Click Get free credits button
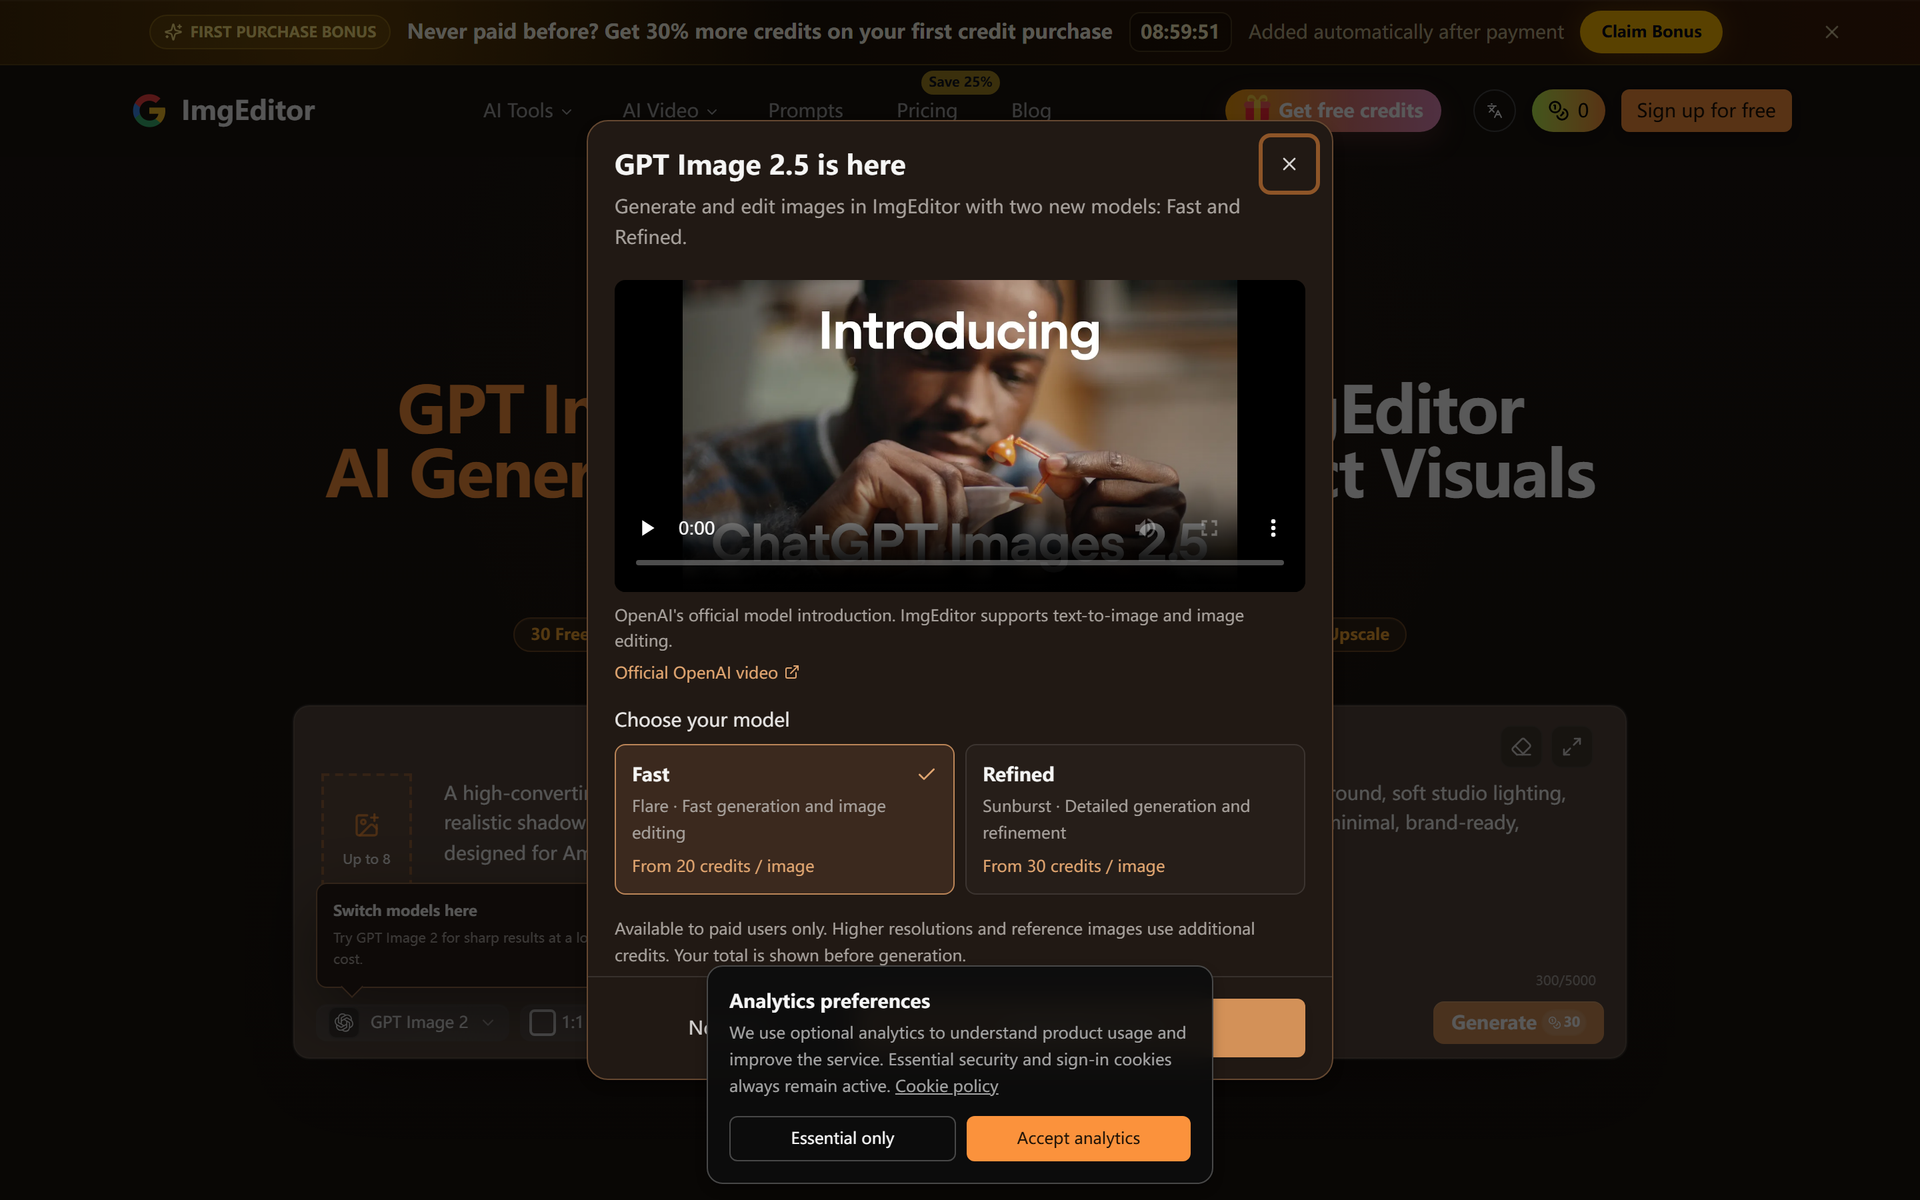 tap(1333, 111)
